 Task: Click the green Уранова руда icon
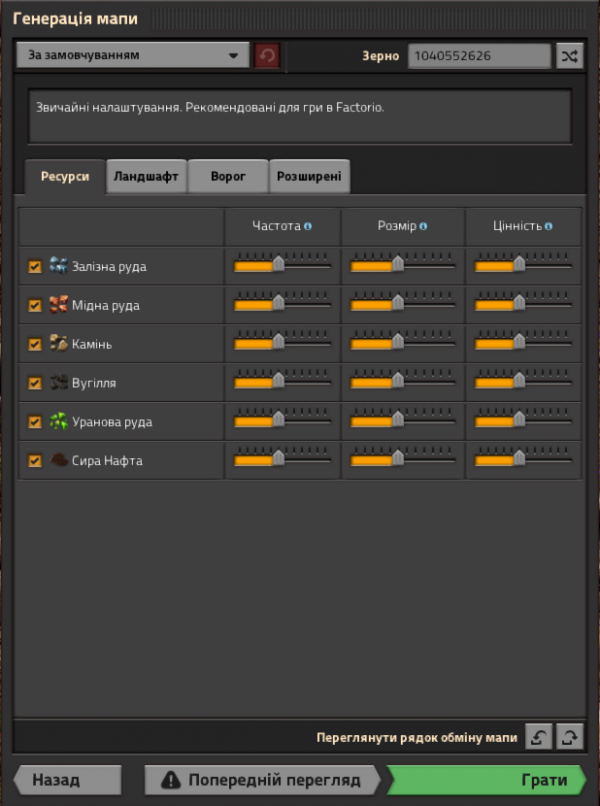click(59, 422)
